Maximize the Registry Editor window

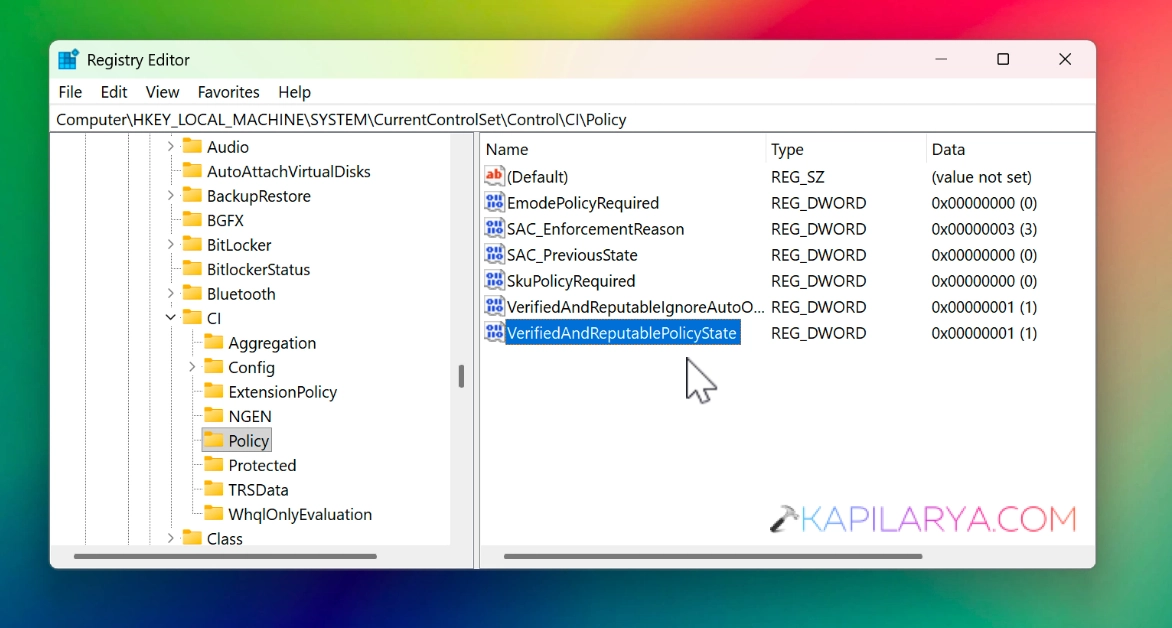point(1003,59)
